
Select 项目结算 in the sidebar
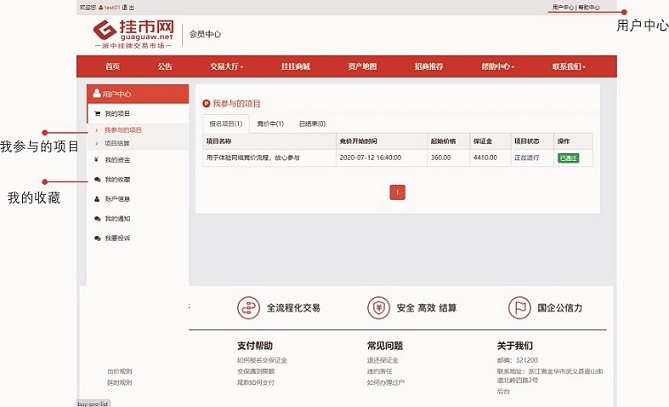[x=117, y=143]
